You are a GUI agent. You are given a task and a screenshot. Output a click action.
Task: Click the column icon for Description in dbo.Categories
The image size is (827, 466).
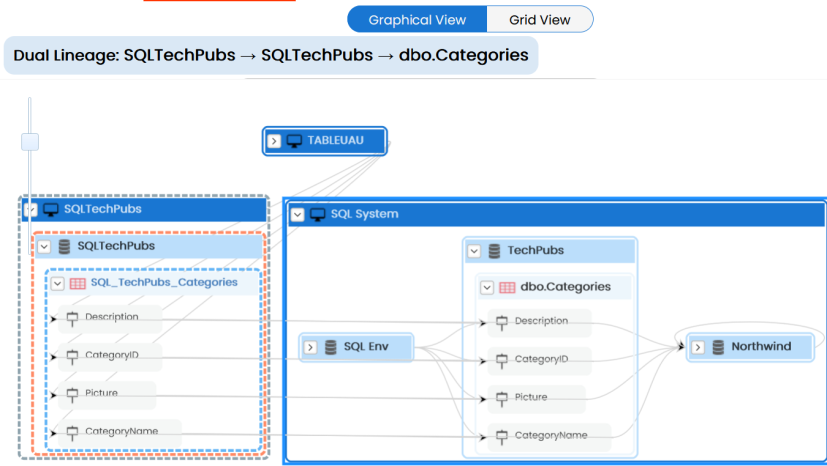pos(502,322)
